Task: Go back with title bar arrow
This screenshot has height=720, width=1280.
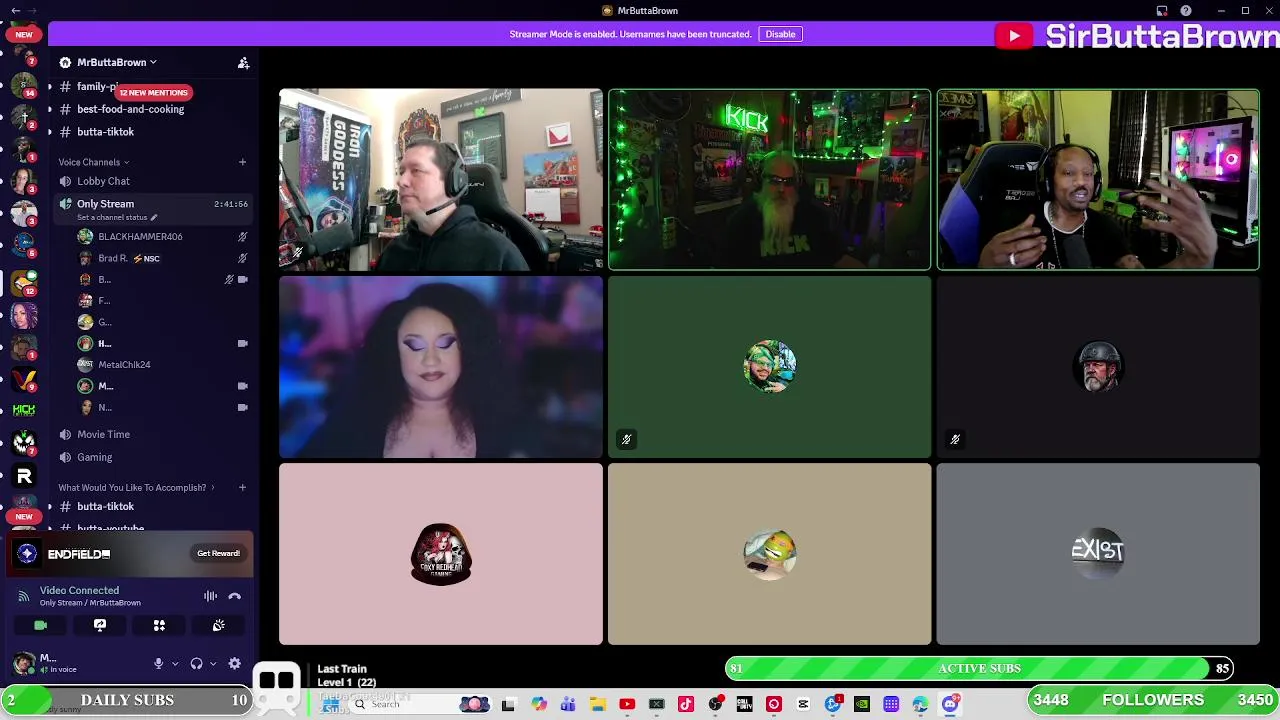Action: (15, 11)
